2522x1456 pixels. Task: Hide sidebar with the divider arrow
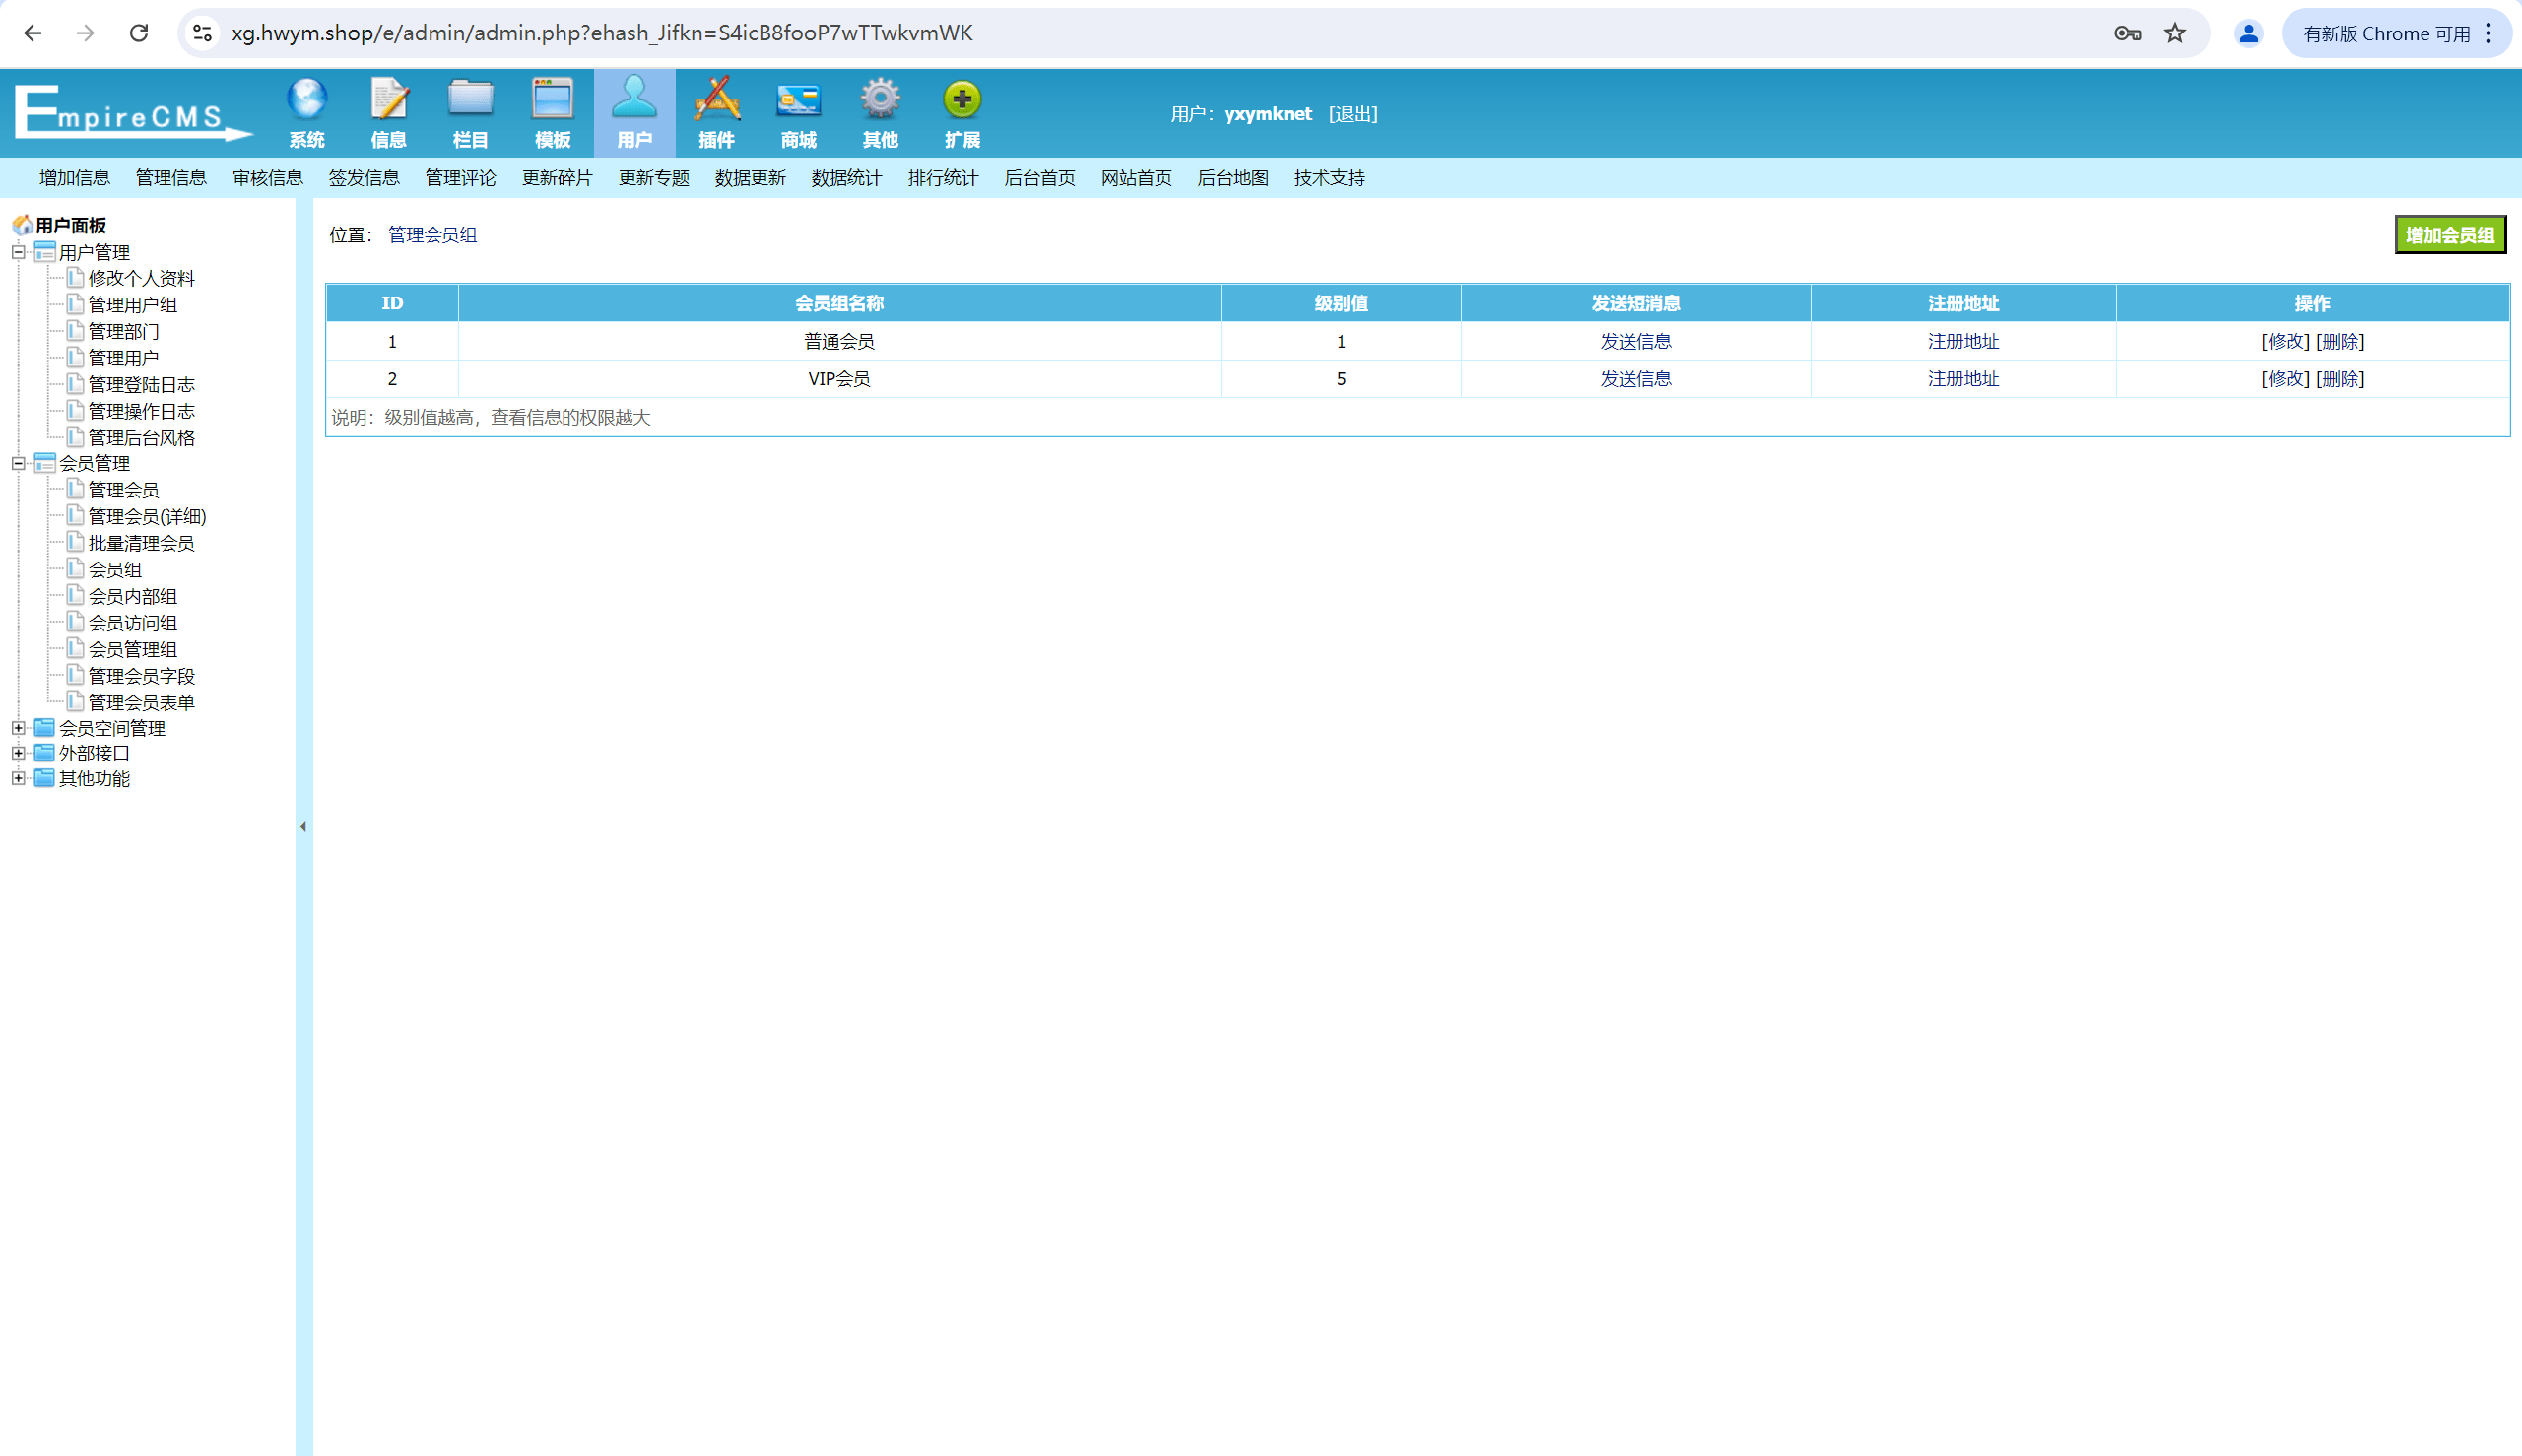point(303,827)
